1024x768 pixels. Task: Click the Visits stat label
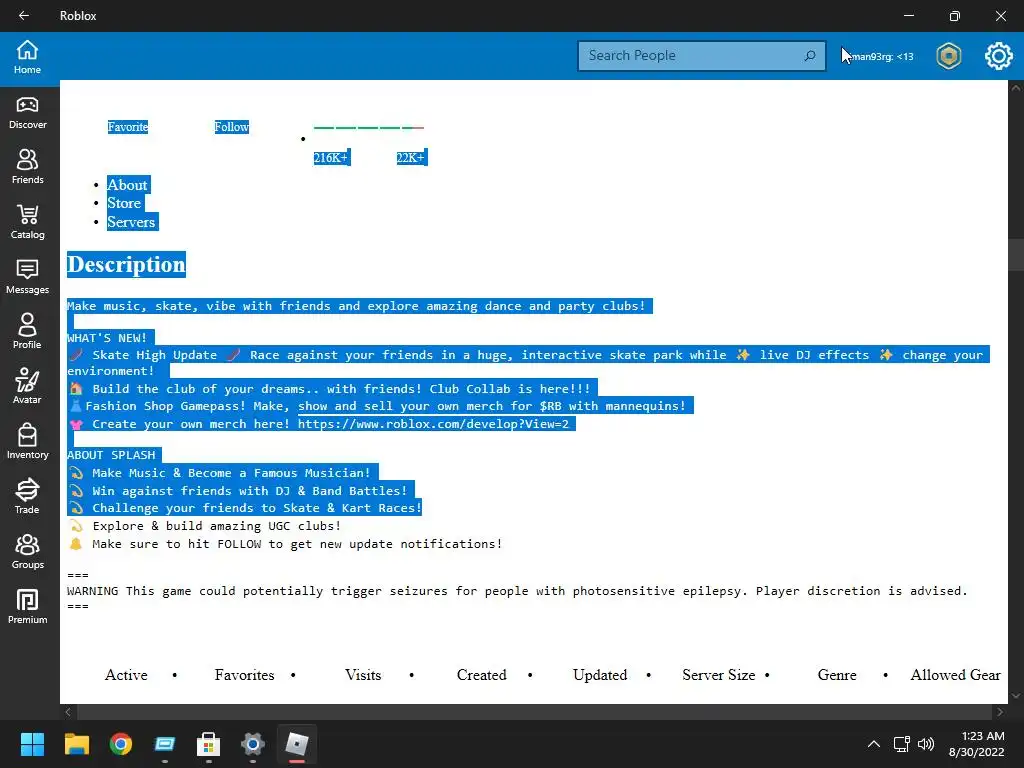[363, 675]
